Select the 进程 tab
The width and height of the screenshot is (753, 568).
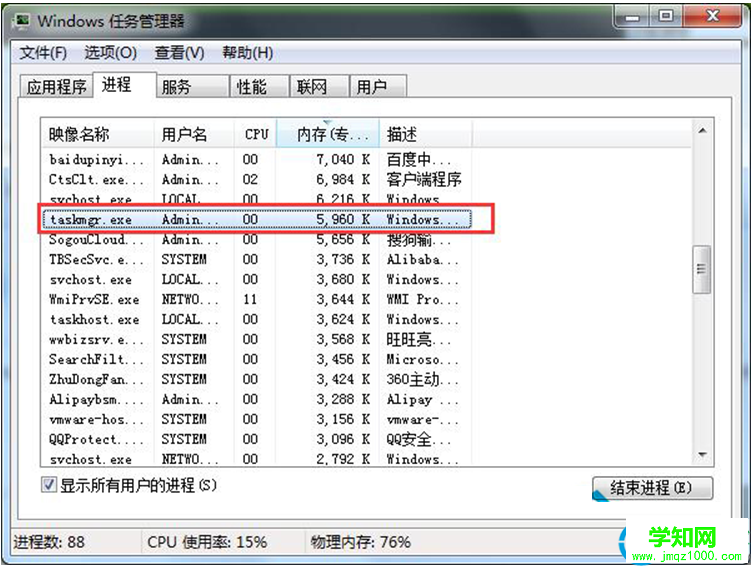125,85
